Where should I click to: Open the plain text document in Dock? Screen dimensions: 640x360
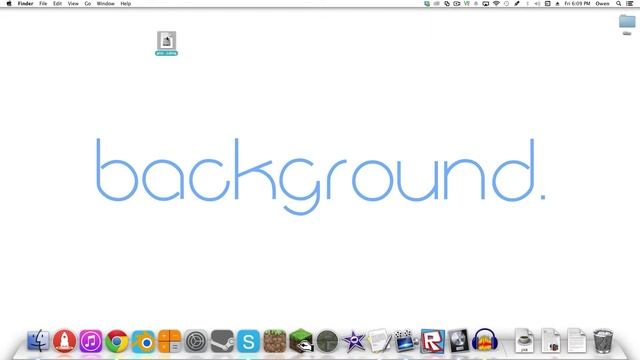pos(577,340)
